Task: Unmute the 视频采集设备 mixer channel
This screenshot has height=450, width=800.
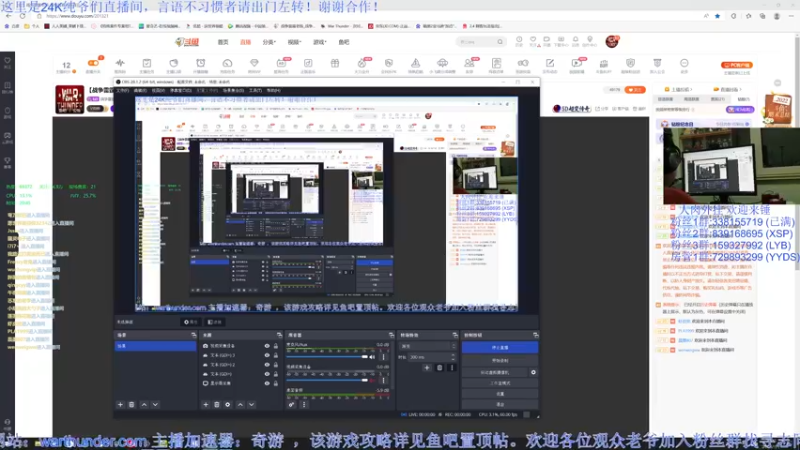Action: tap(372, 380)
